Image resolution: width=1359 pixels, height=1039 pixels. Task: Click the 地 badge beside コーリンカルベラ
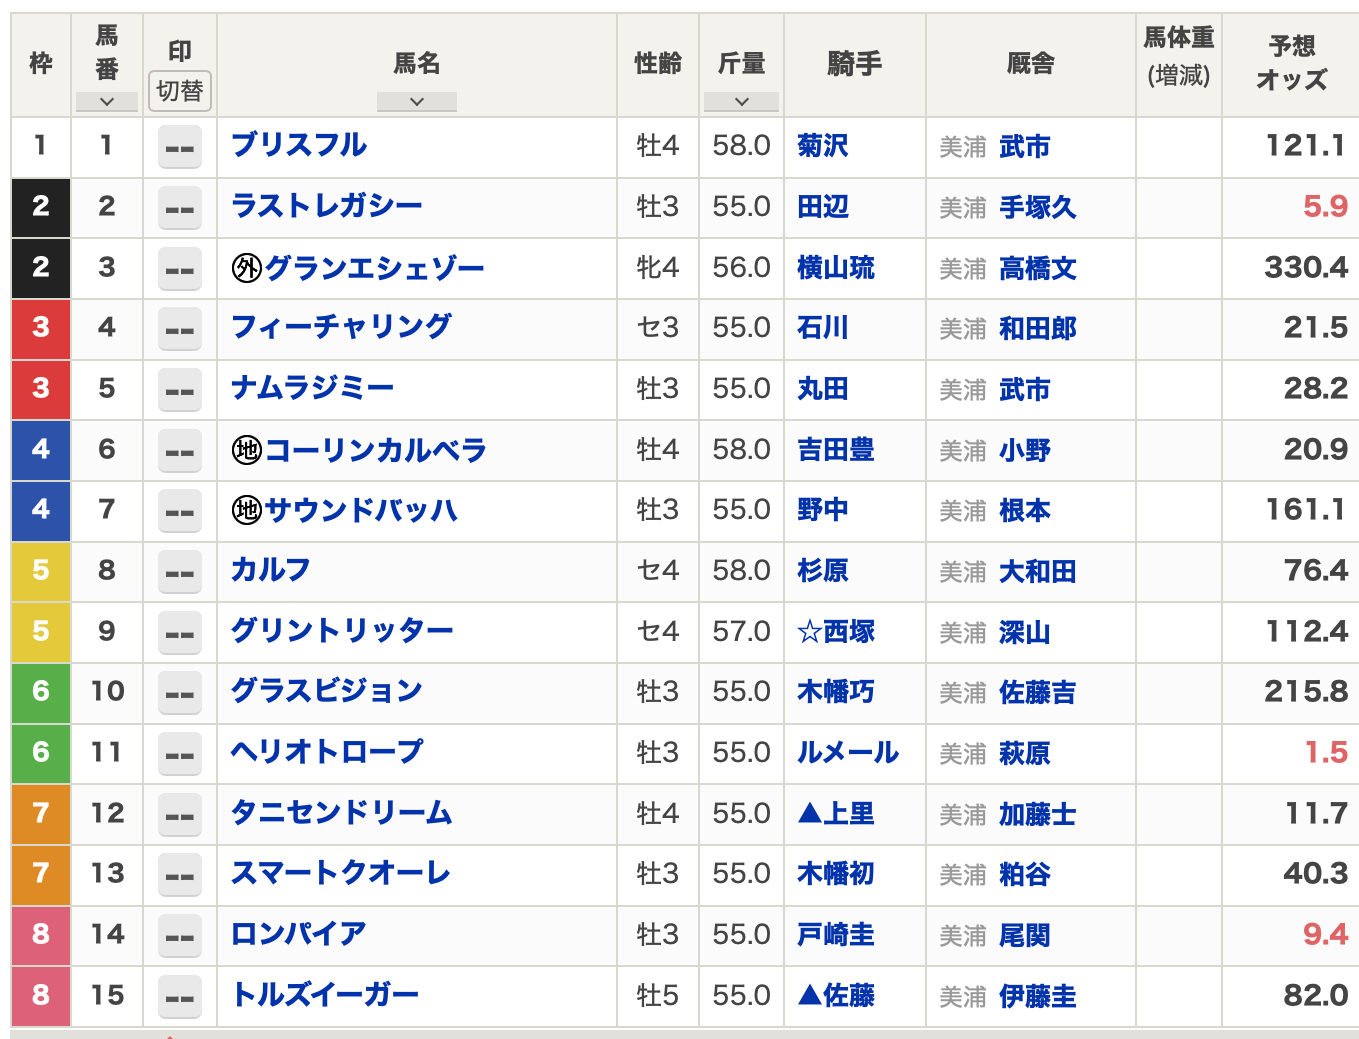pyautogui.click(x=246, y=450)
